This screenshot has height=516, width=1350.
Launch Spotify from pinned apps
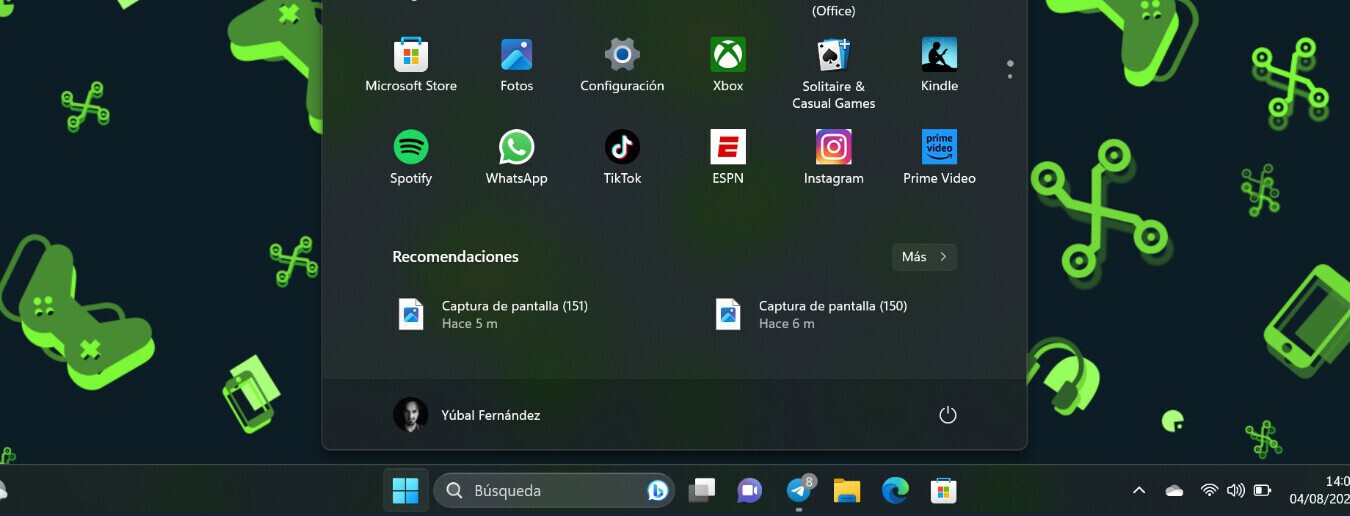click(x=411, y=158)
